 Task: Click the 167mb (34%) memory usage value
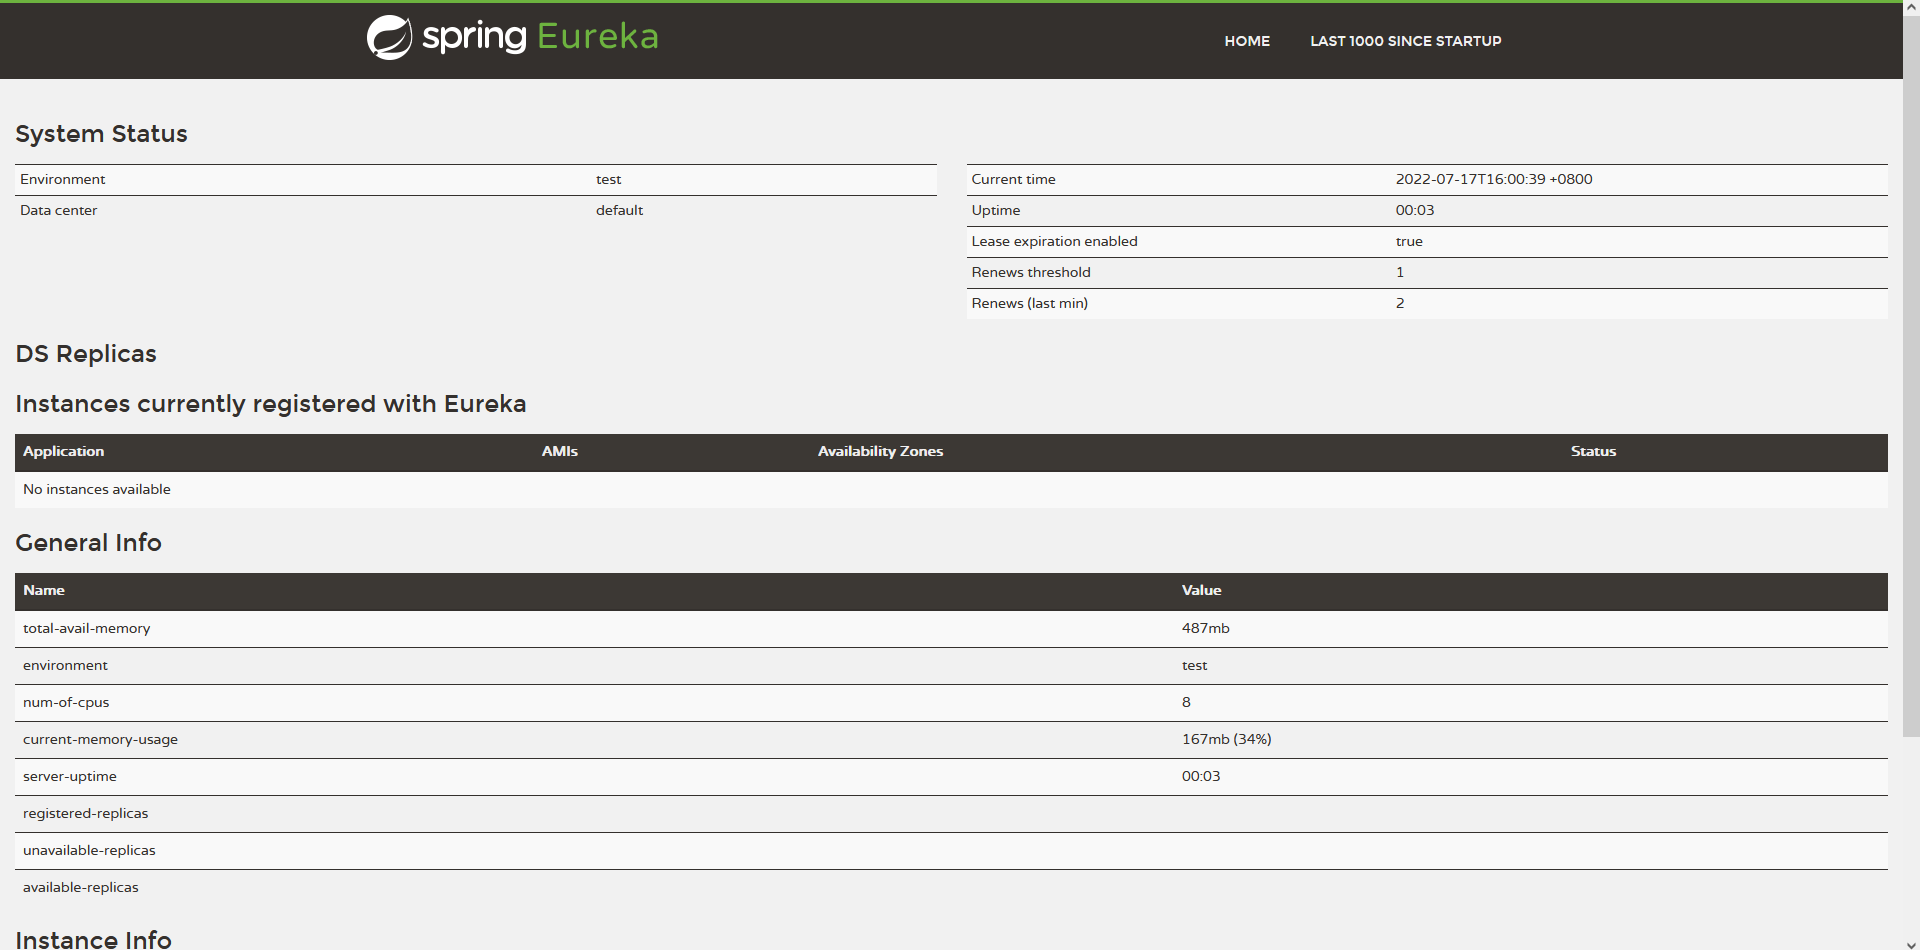[x=1226, y=740]
